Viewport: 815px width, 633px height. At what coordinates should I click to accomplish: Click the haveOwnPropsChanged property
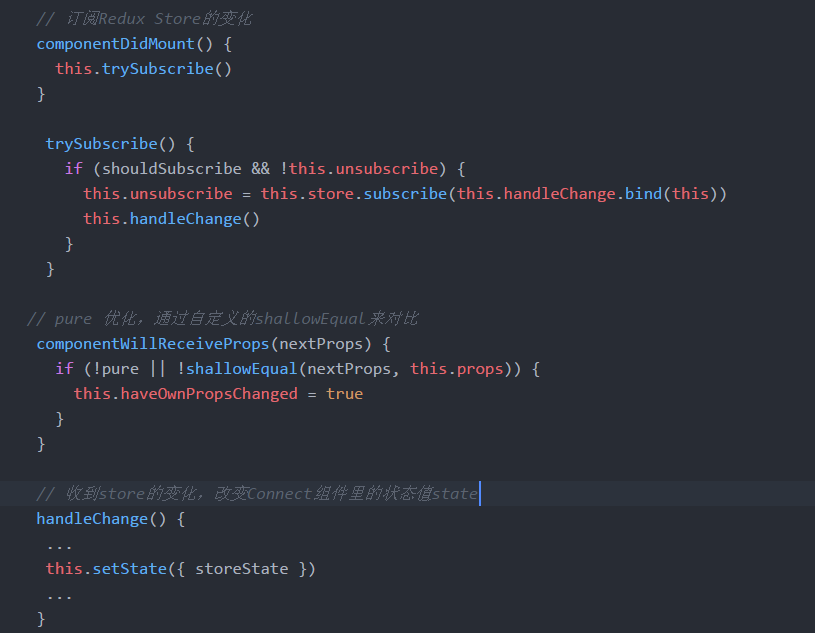209,394
